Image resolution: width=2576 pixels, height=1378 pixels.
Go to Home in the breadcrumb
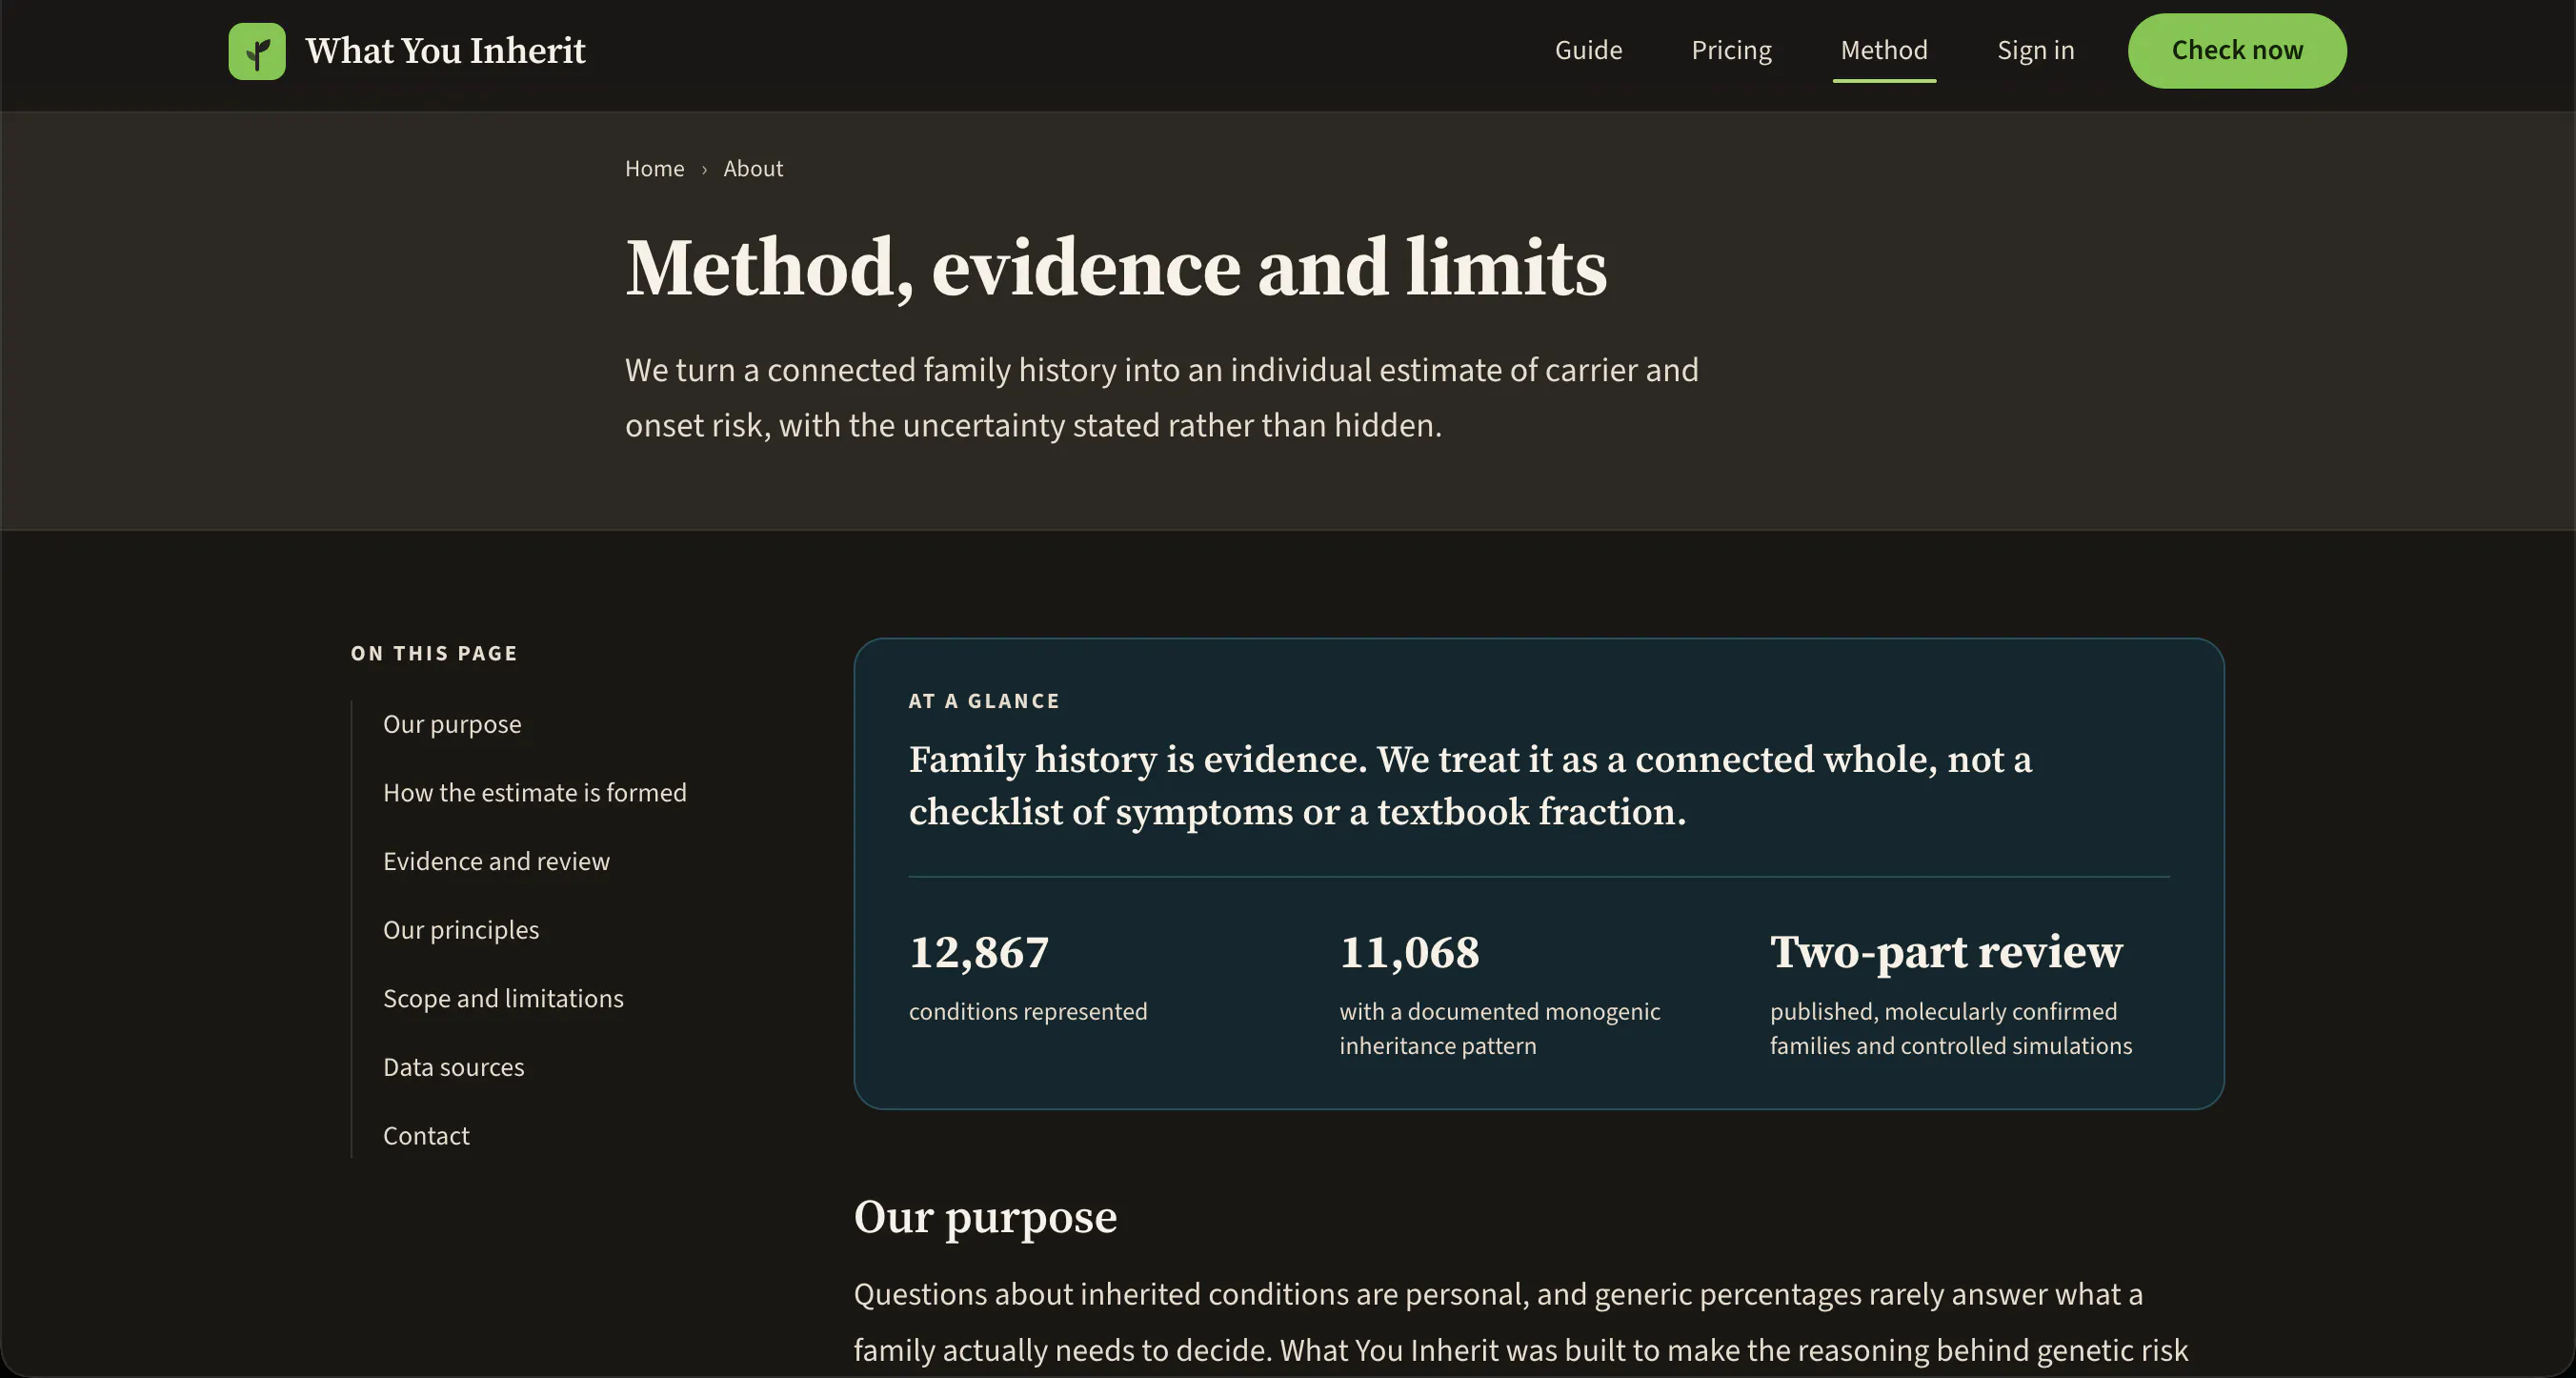click(x=654, y=168)
